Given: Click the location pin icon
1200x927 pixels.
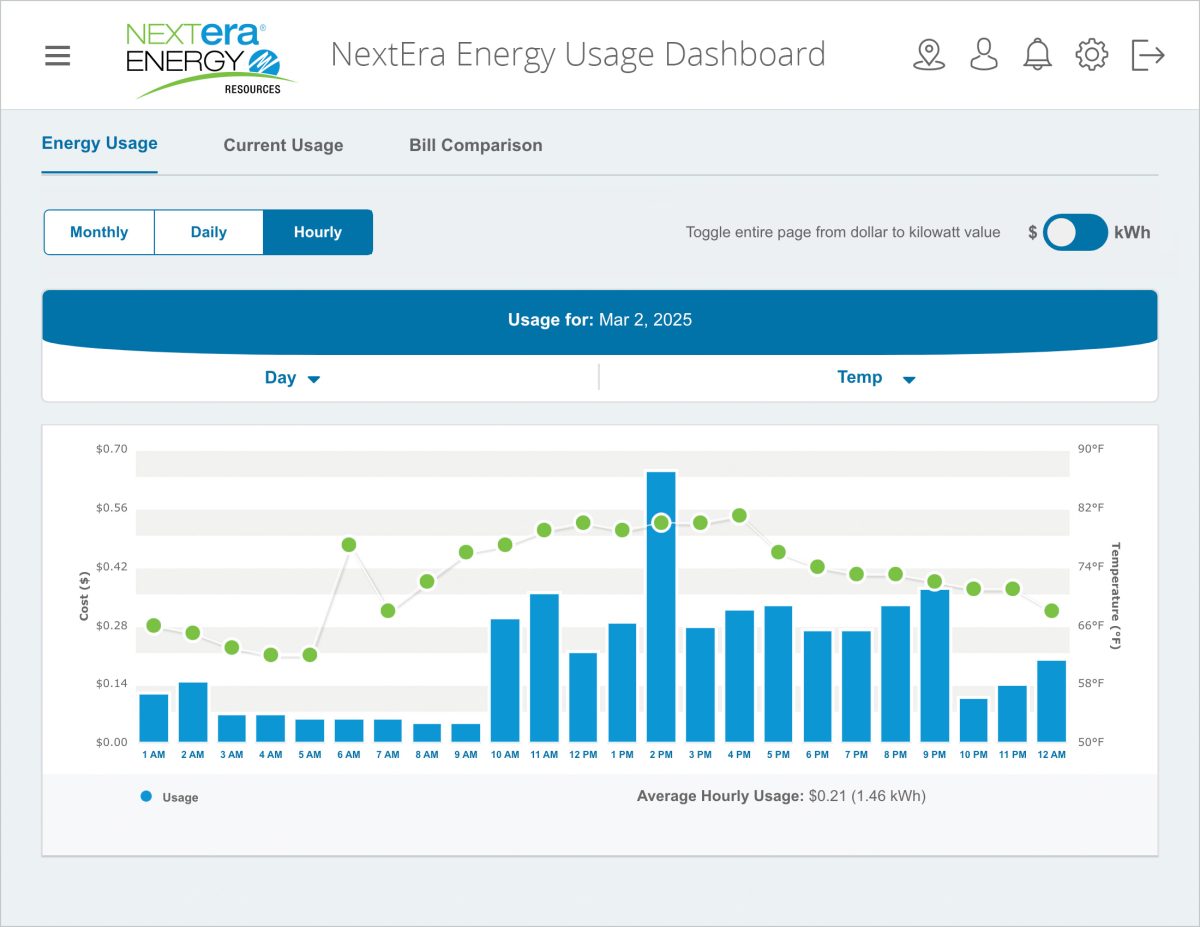Looking at the screenshot, I should (x=929, y=55).
